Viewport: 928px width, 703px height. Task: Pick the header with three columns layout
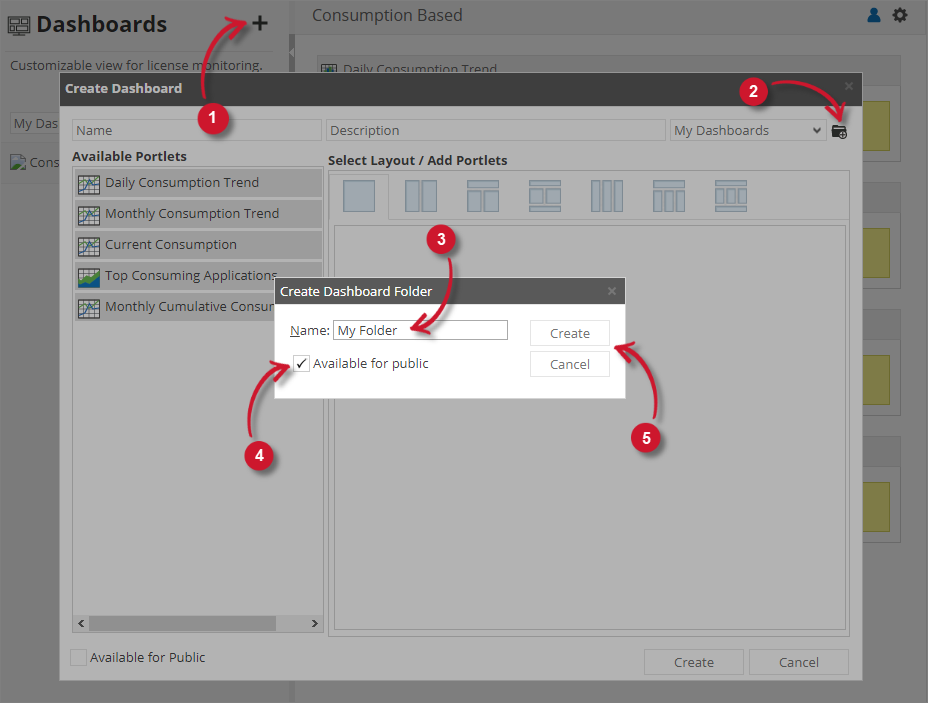click(668, 196)
